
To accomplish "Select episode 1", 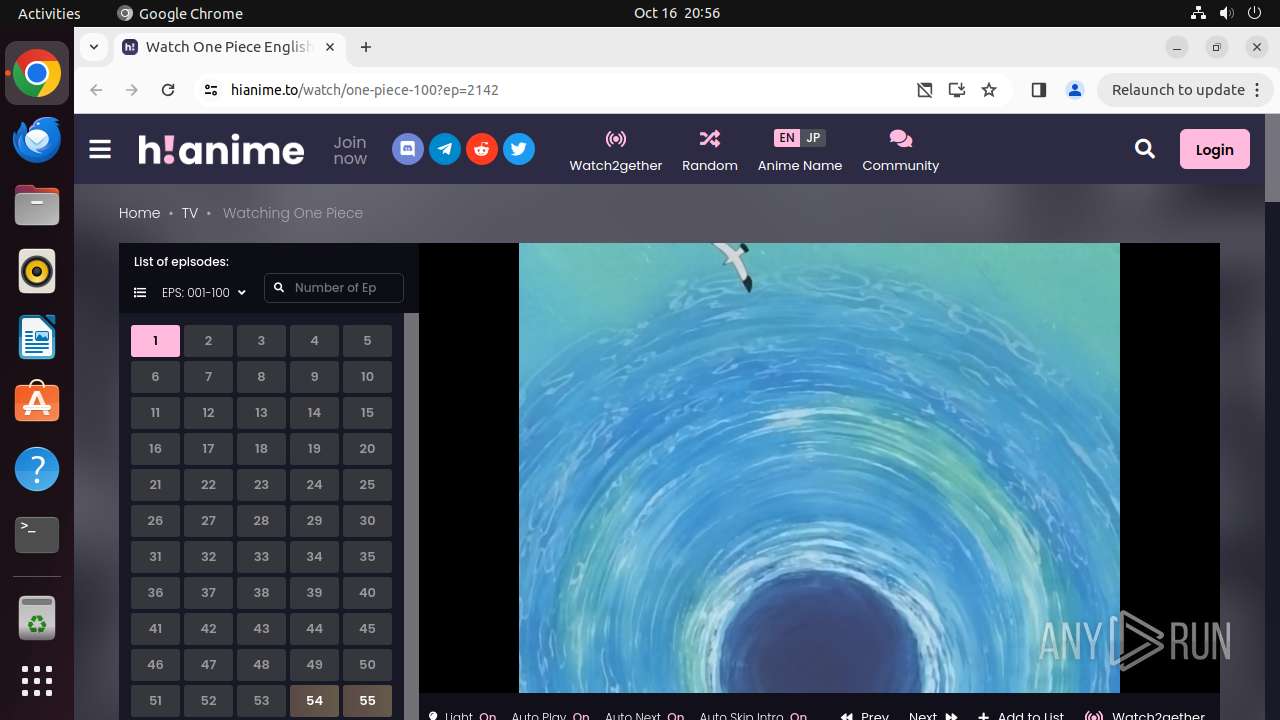I will pyautogui.click(x=155, y=341).
